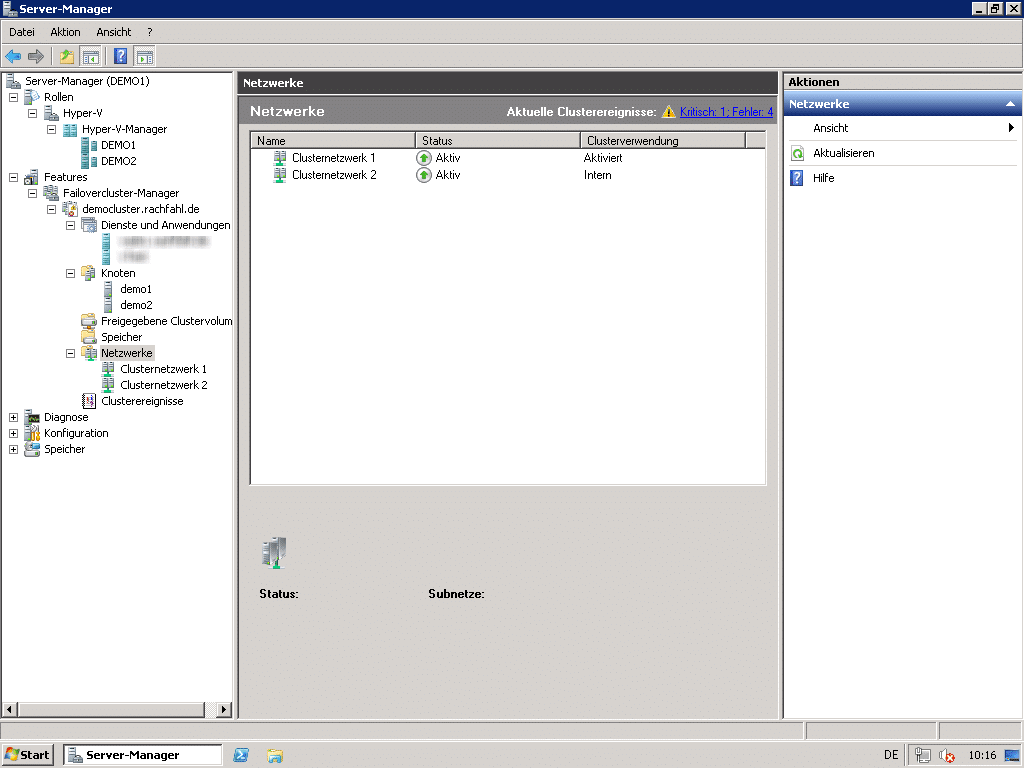The height and width of the screenshot is (768, 1024).
Task: Click the Forward arrow toolbar icon
Action: (36, 56)
